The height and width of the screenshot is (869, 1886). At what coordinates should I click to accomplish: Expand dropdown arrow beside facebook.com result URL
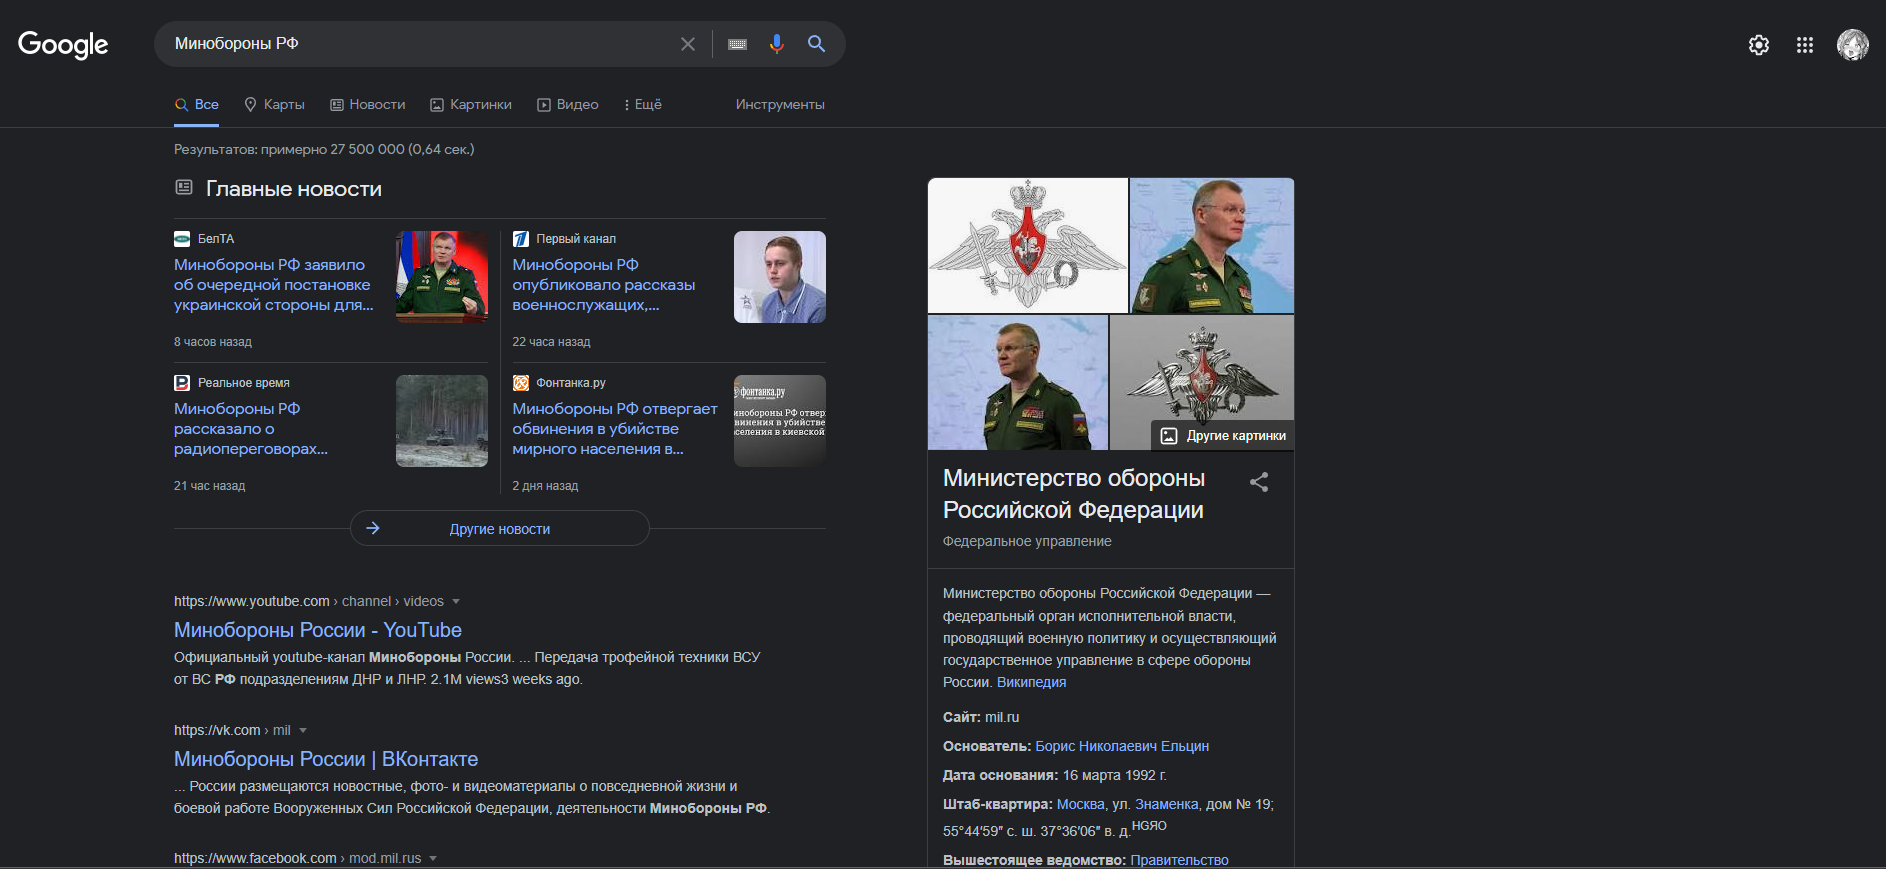433,859
